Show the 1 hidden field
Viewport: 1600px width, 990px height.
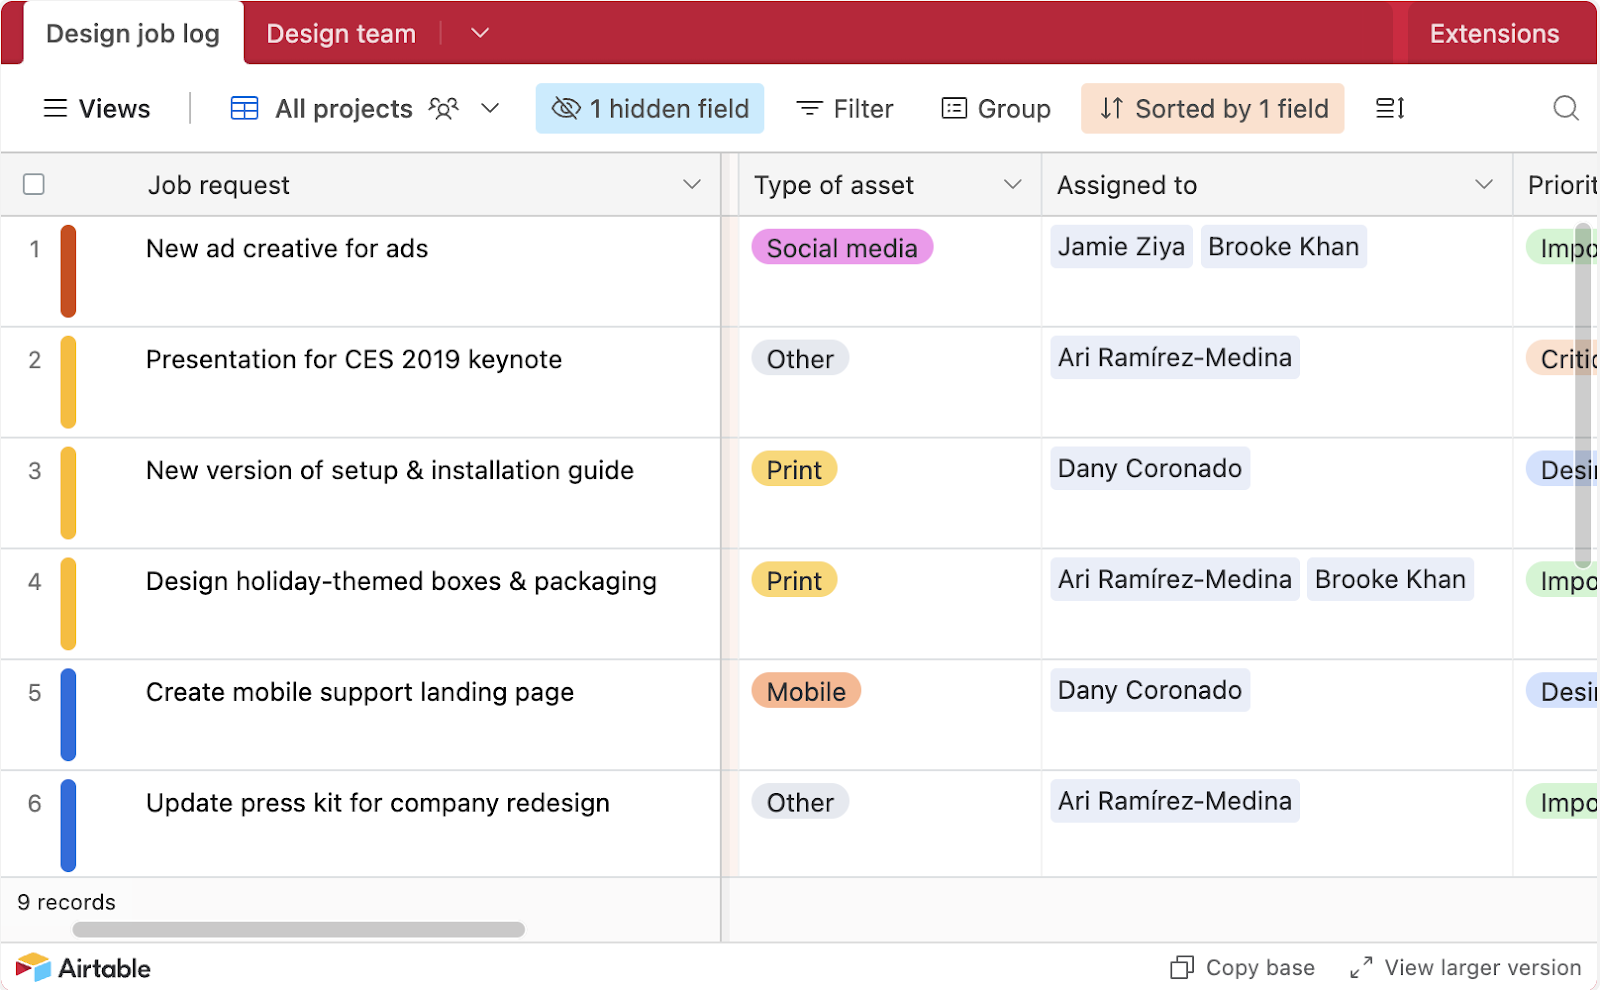(649, 108)
